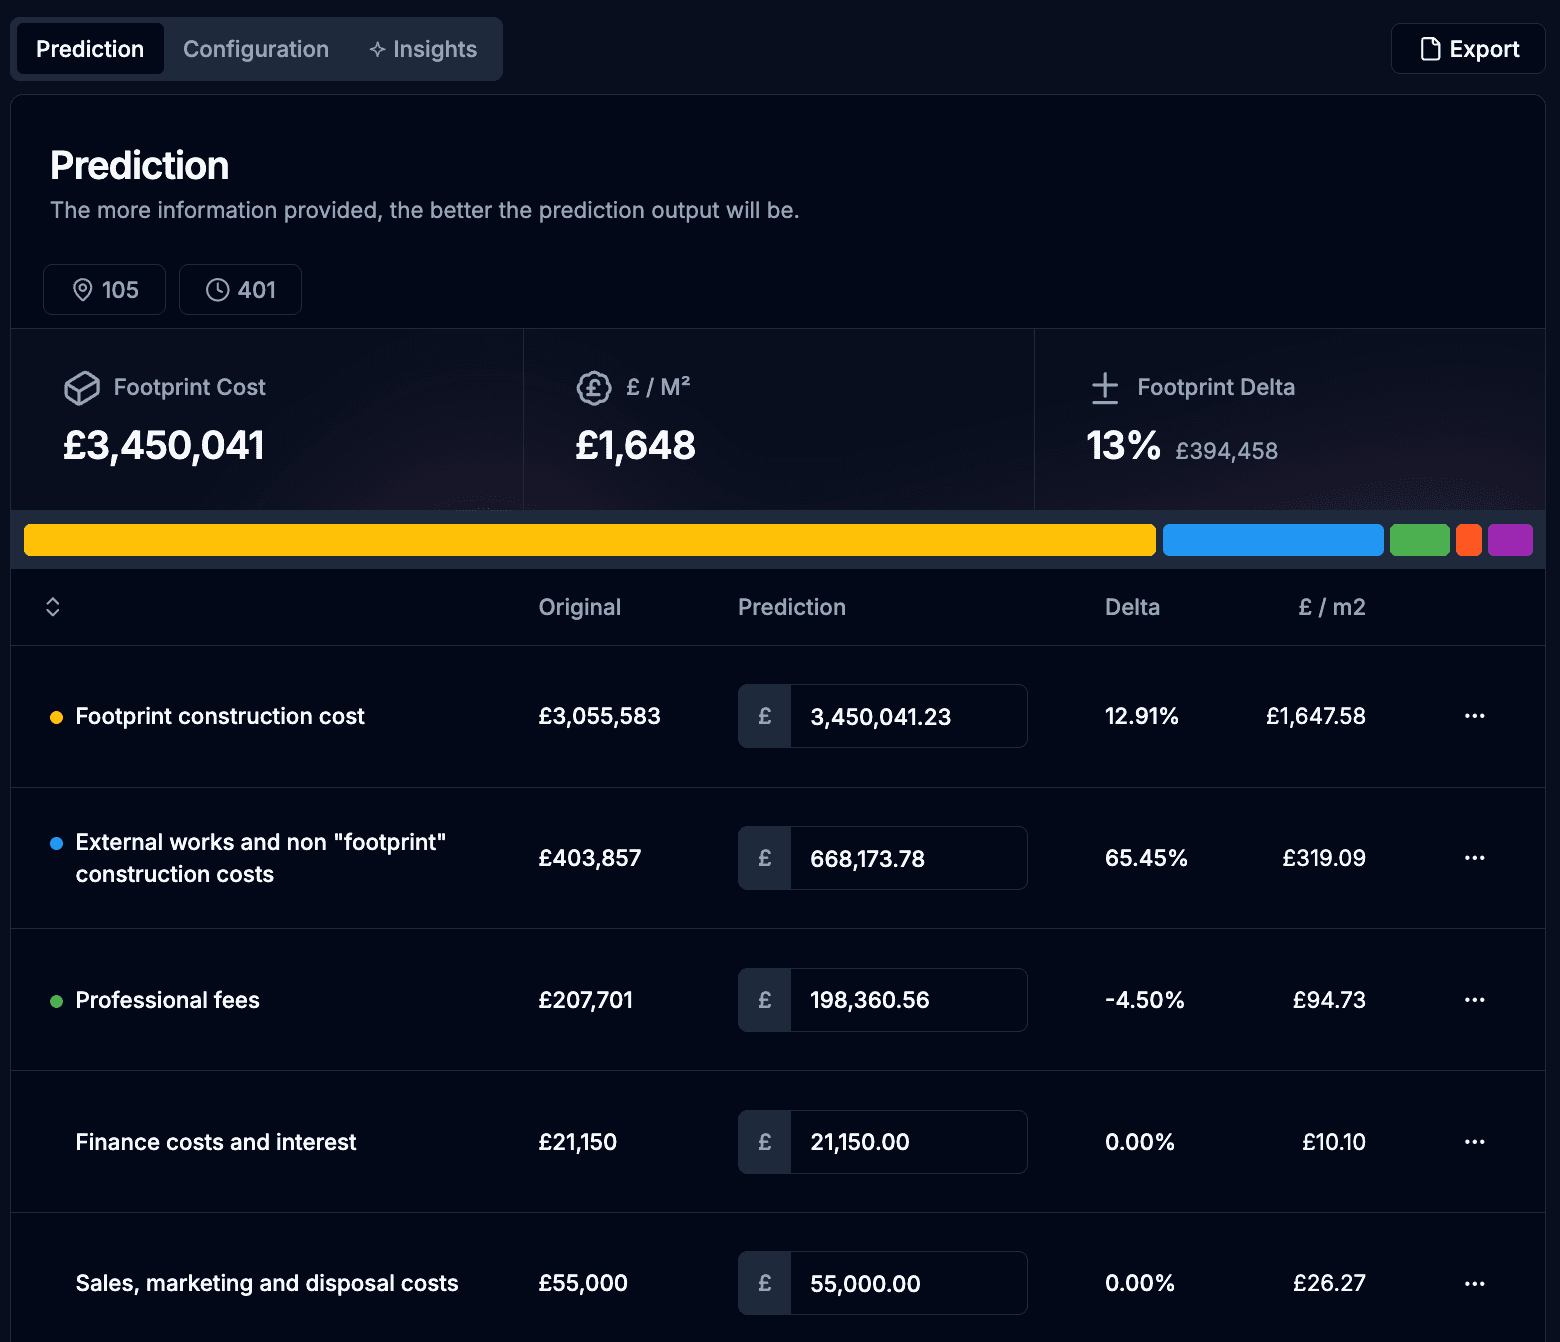Click the pound prefix in Finance costs field
Screen dimensions: 1560x1342
coord(765,1142)
